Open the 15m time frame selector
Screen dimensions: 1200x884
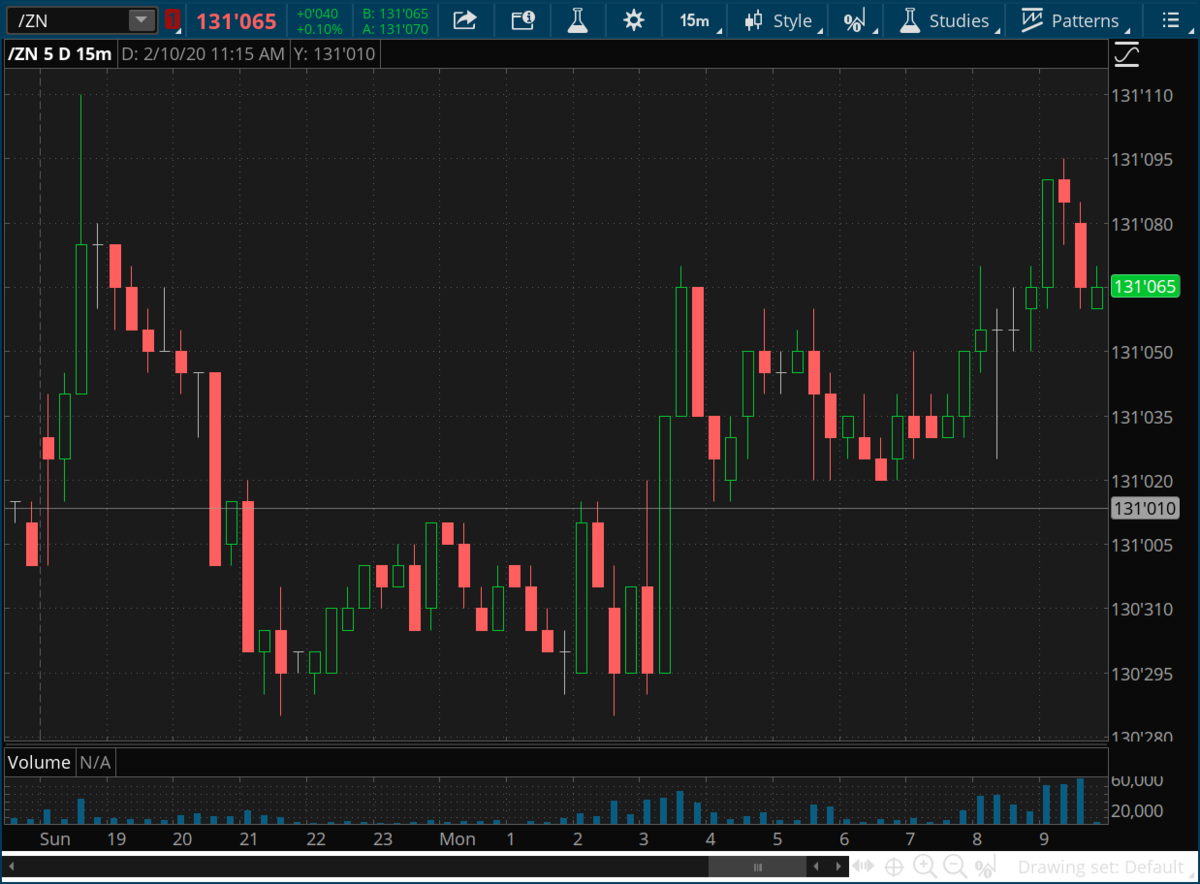coord(694,20)
